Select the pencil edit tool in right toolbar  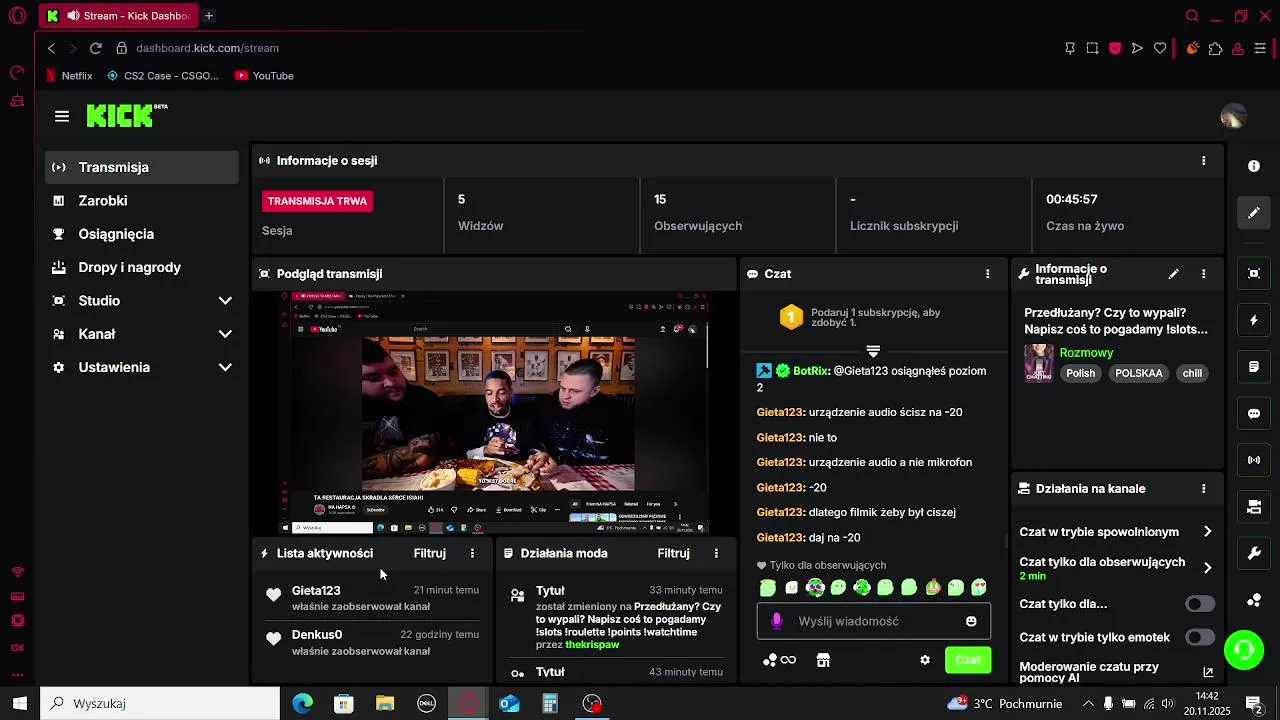(1254, 213)
